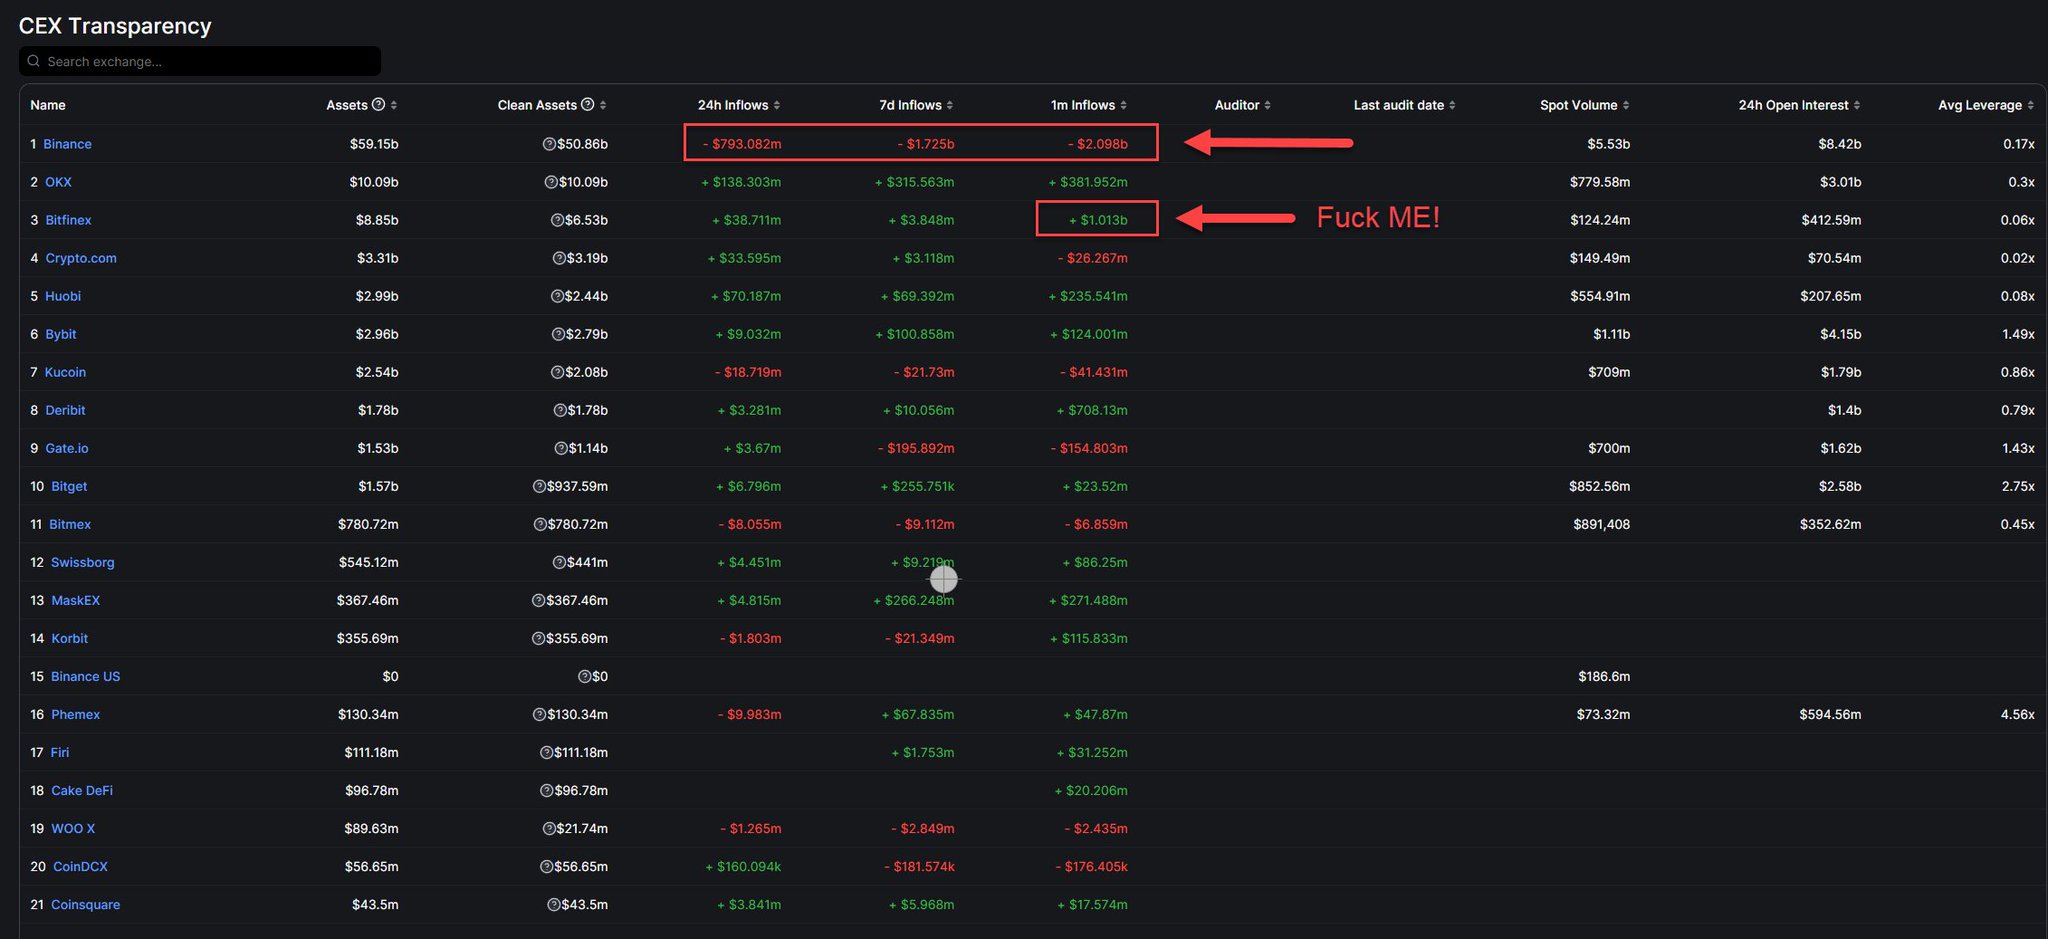Click the info icon beside Huobi clean assets $2.44b

[x=557, y=296]
